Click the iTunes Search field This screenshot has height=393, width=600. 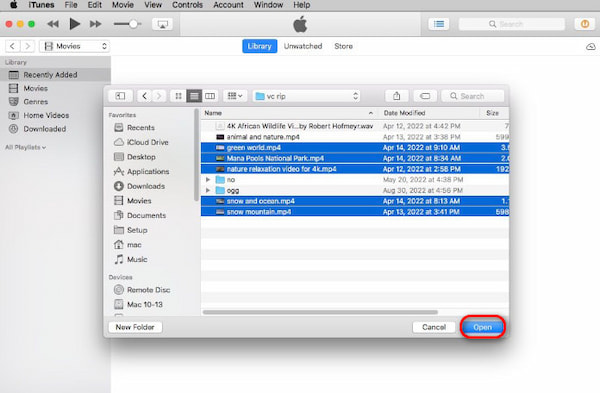click(512, 24)
